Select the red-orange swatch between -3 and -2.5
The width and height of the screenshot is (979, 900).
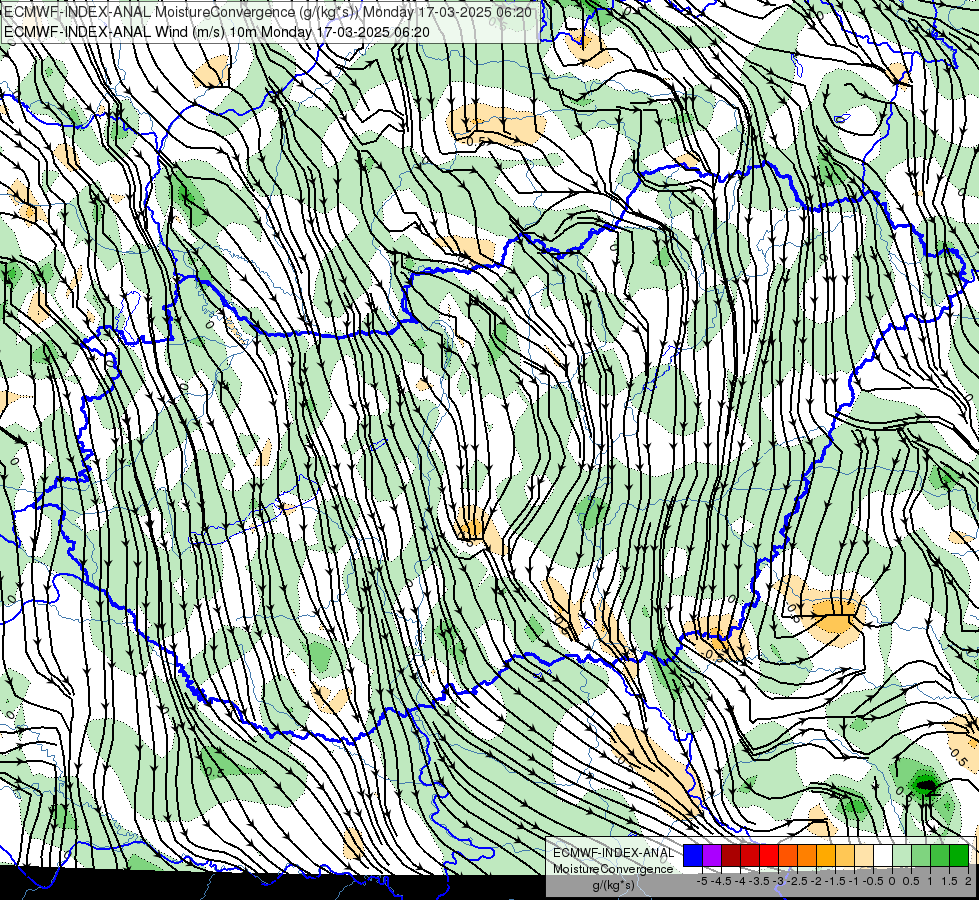point(788,856)
